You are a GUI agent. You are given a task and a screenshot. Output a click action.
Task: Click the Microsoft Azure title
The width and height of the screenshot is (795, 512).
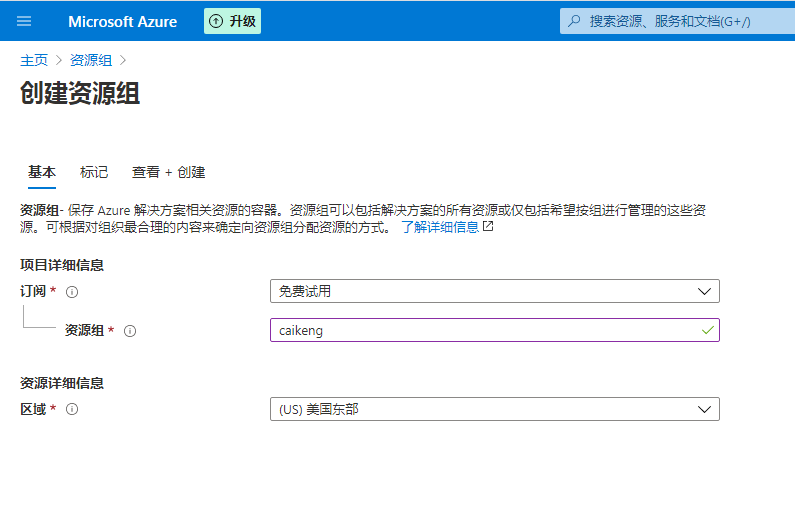click(123, 21)
